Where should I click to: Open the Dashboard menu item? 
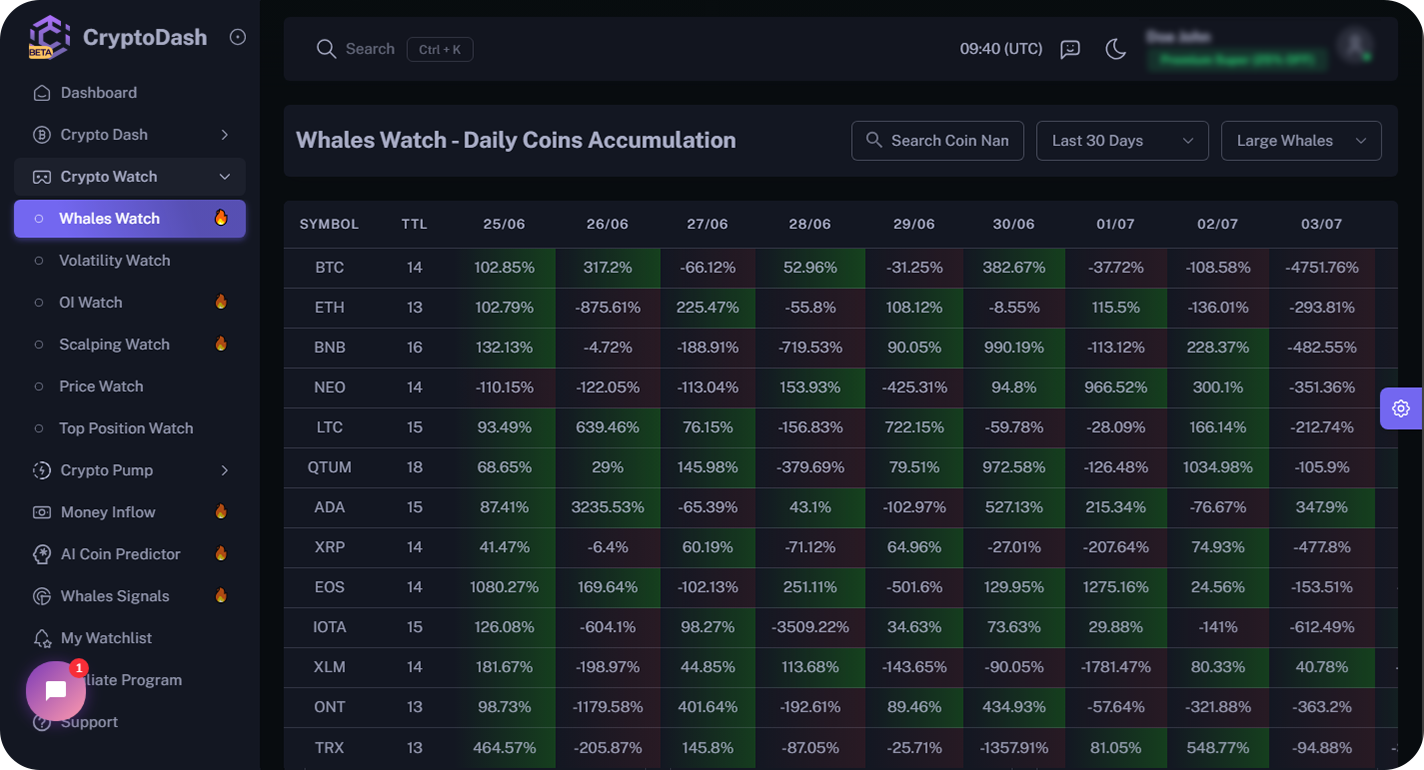130,93
